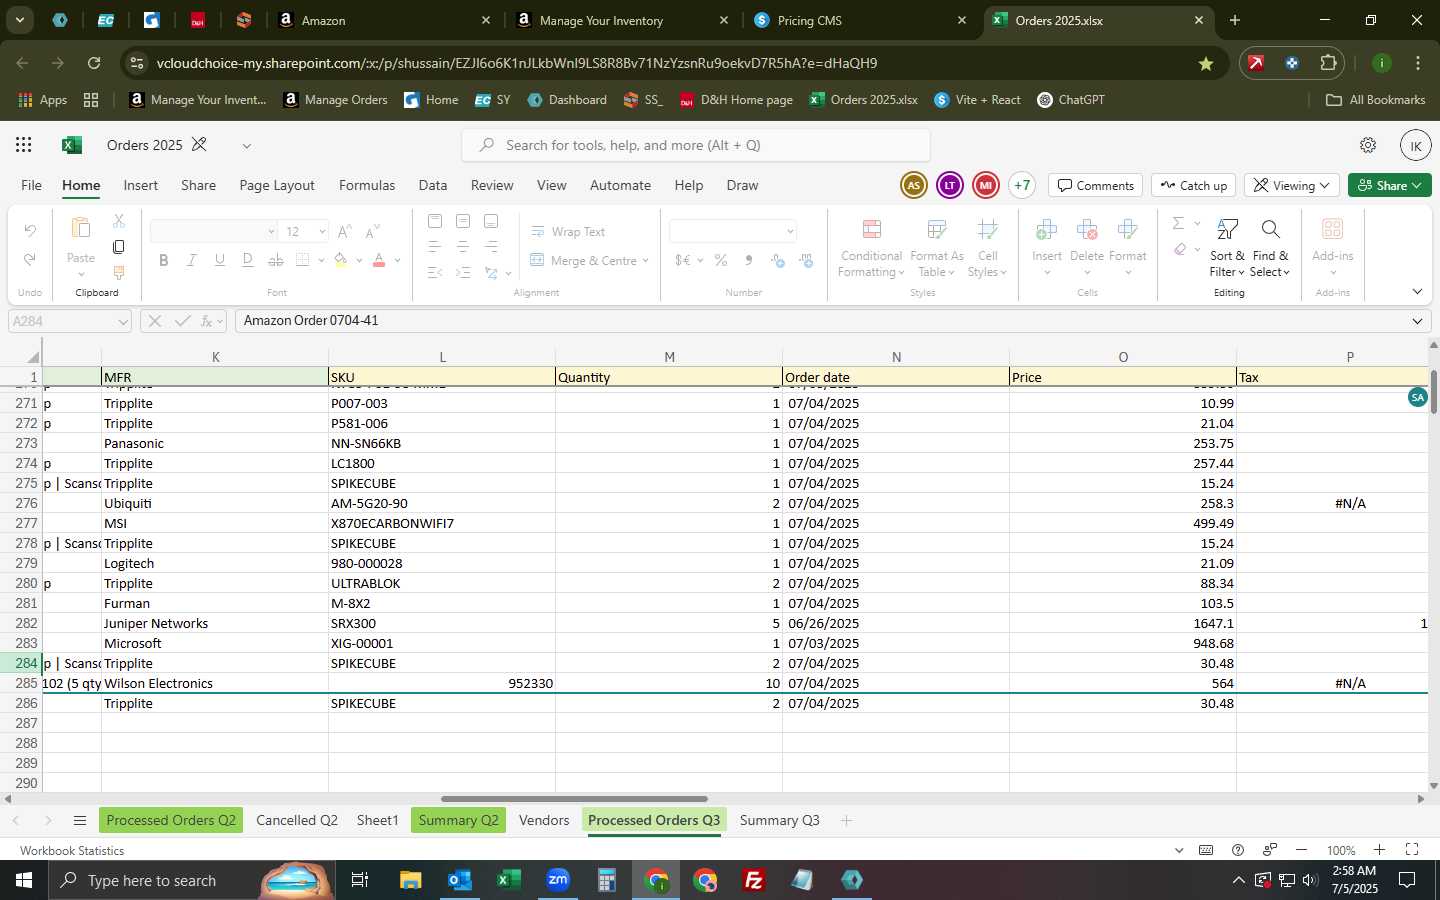This screenshot has width=1440, height=900.
Task: Click the Percent style icon
Action: (721, 260)
